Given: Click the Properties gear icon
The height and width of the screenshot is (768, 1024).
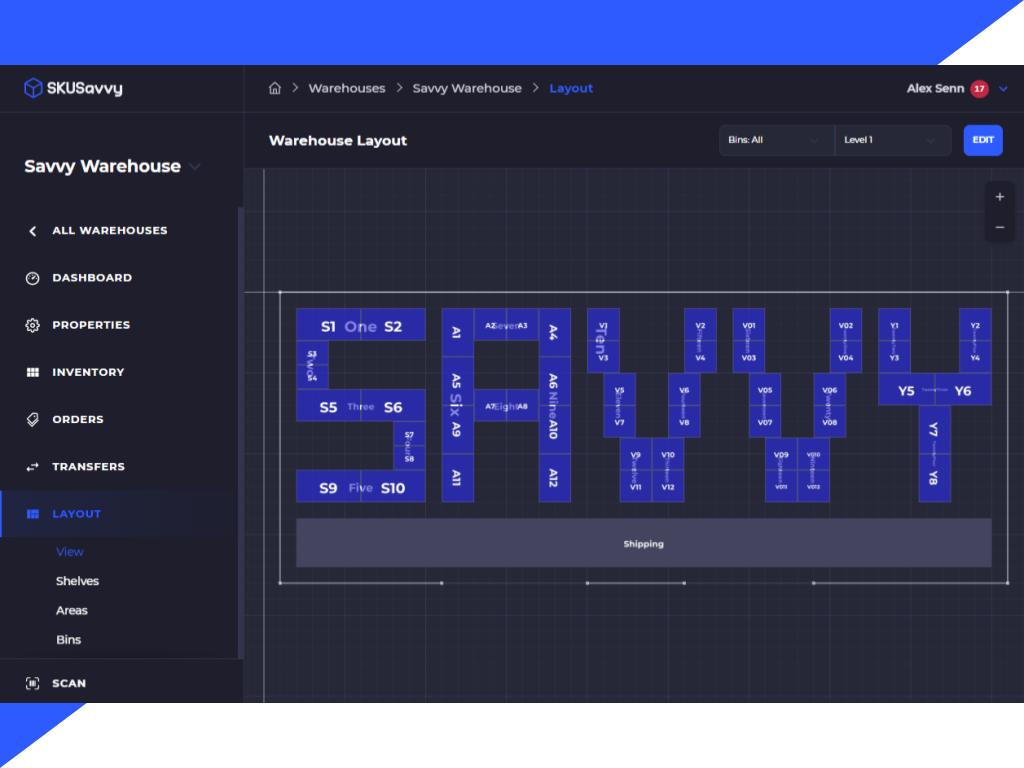Looking at the screenshot, I should (x=32, y=325).
